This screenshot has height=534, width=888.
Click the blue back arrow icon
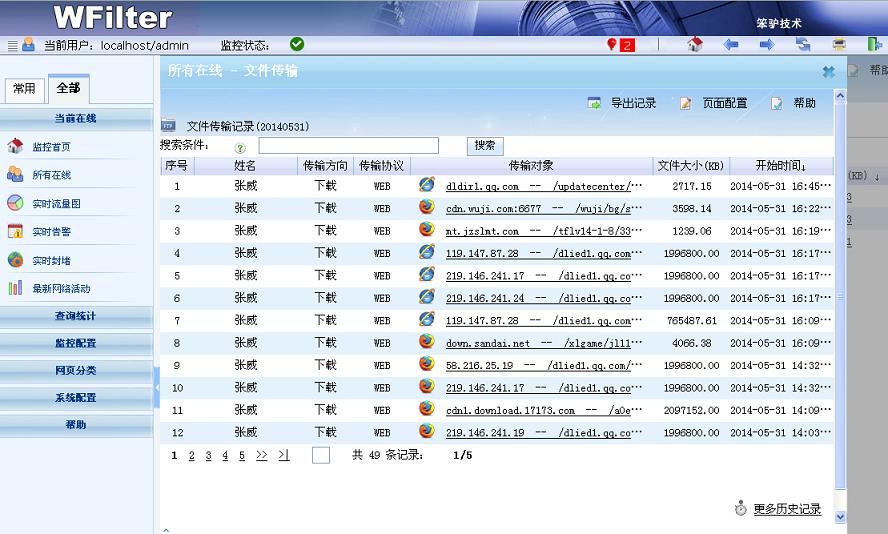[x=731, y=45]
